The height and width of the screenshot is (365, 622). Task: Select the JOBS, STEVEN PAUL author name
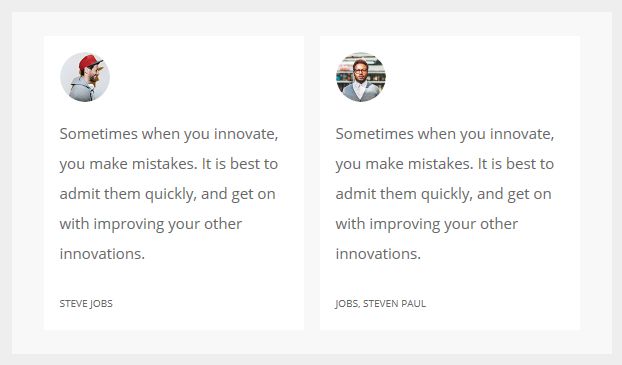coord(380,304)
